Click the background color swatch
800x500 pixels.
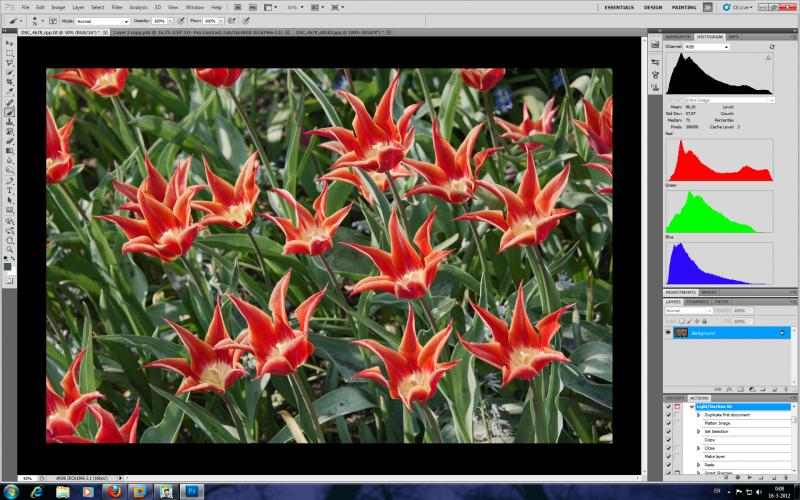(12, 270)
